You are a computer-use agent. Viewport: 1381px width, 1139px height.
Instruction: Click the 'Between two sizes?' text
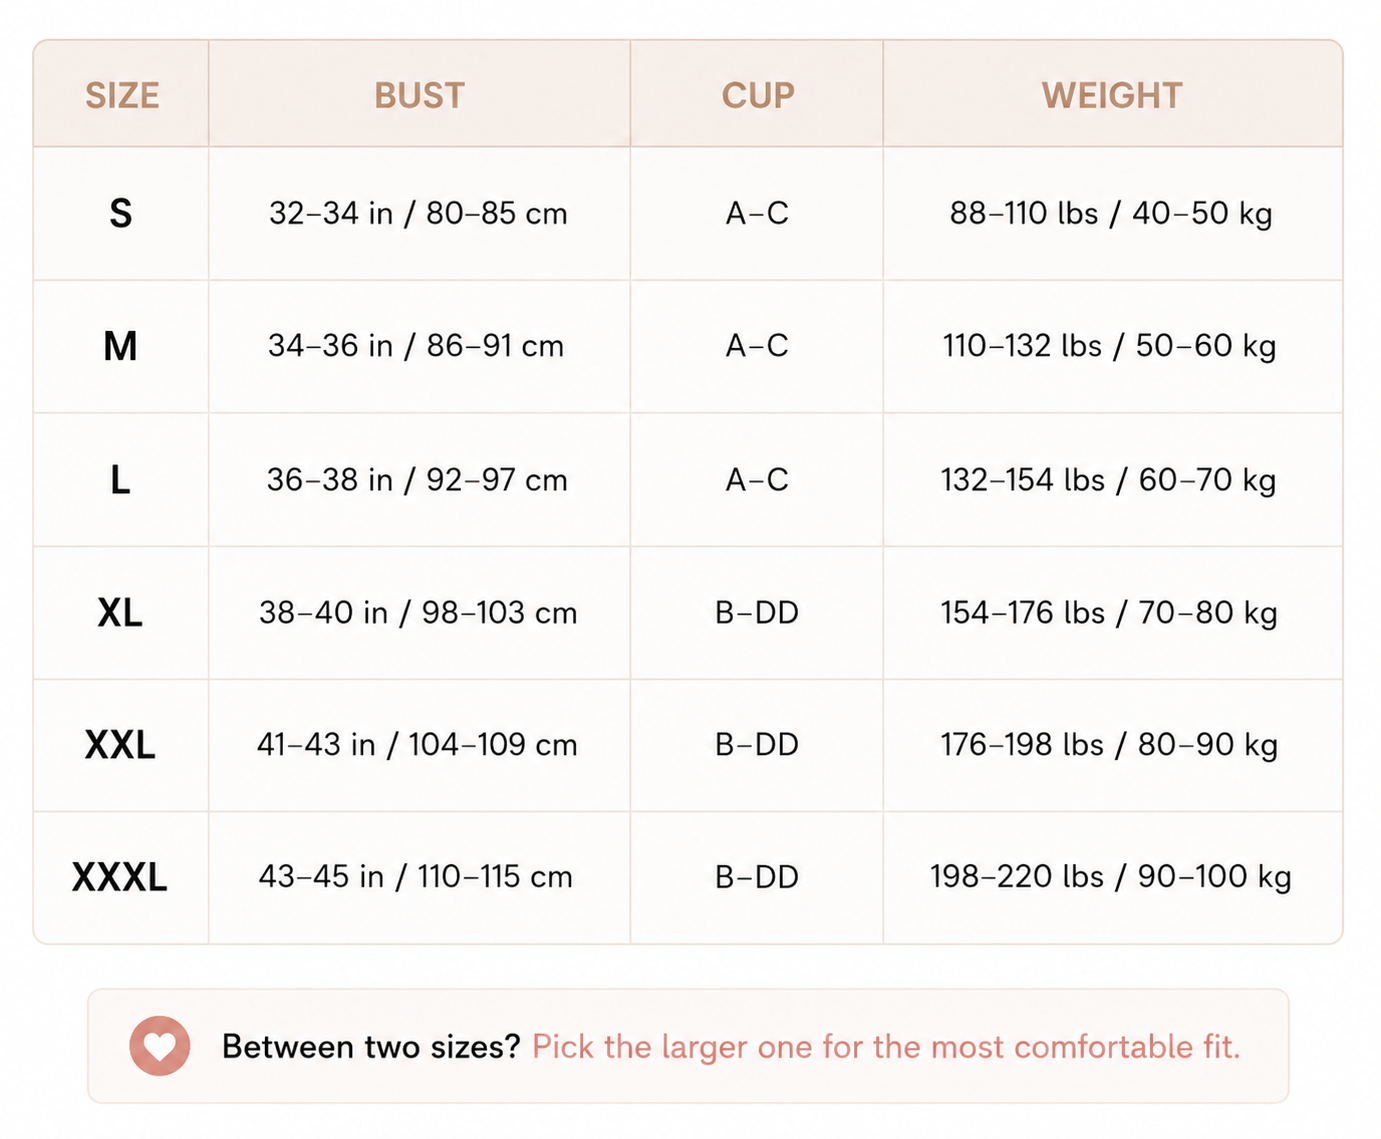point(371,1046)
